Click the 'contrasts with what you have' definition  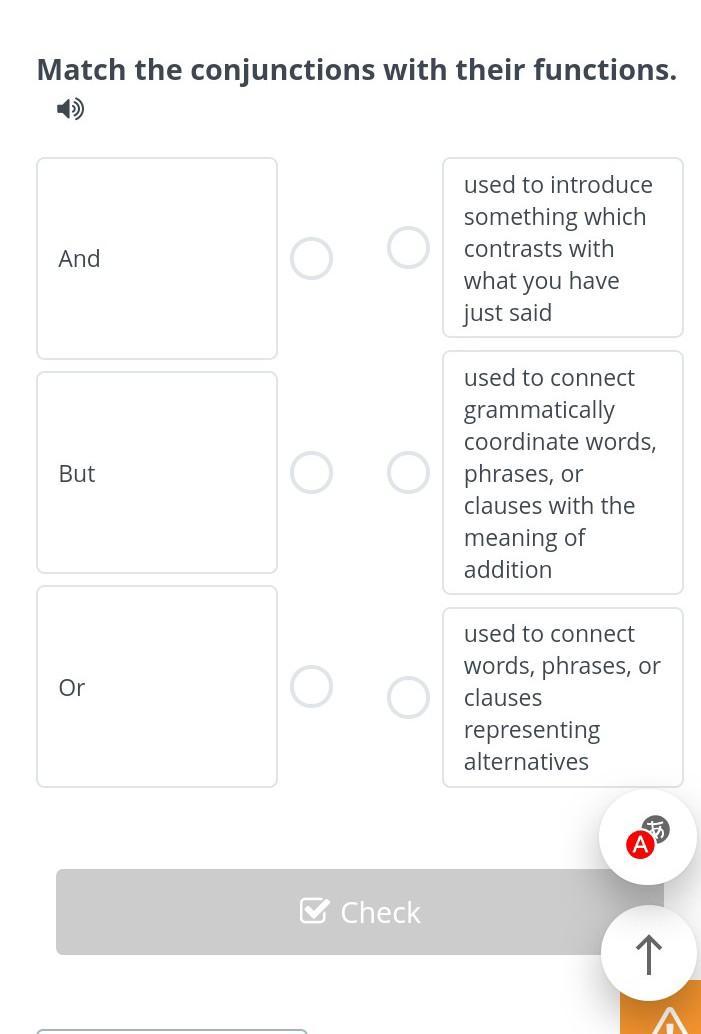pyautogui.click(x=563, y=248)
